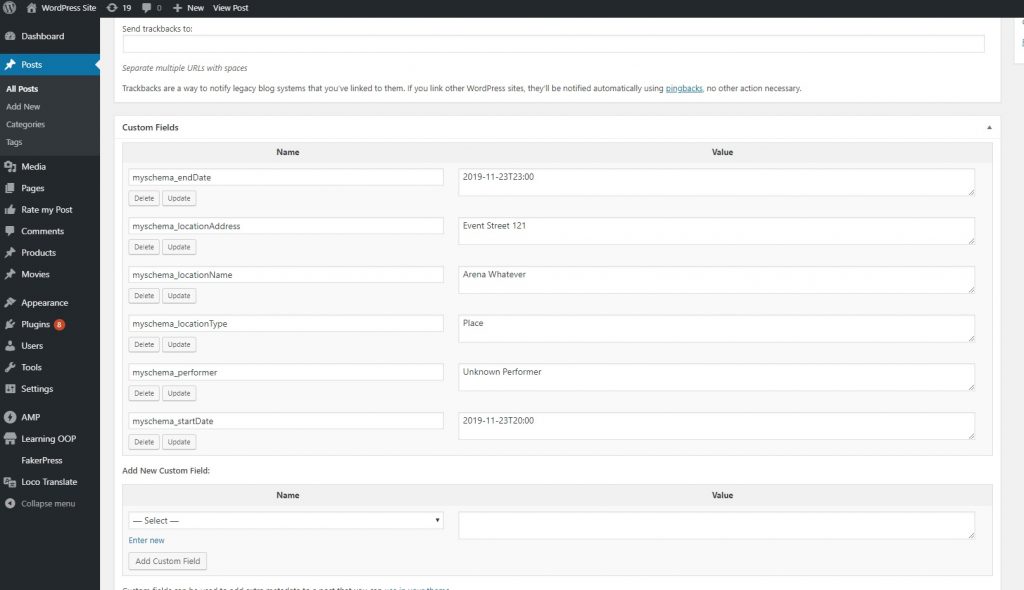Click the Settings sliders icon
The width and height of the screenshot is (1024, 590).
[x=10, y=389]
